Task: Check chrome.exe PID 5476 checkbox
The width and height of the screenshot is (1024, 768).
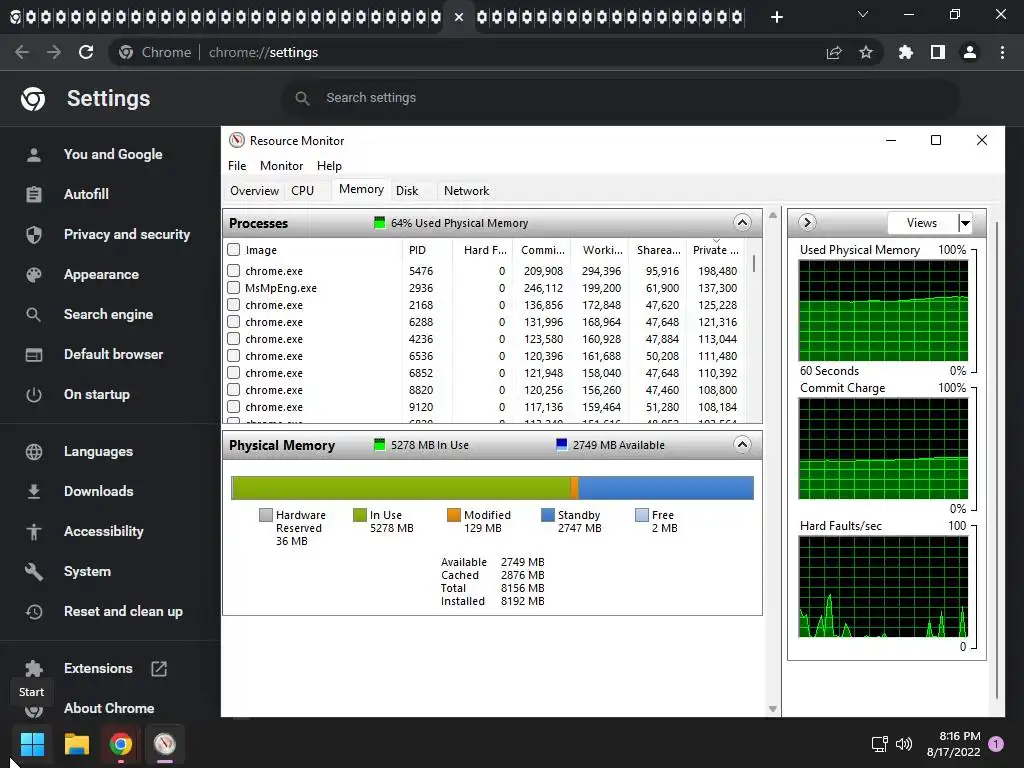Action: tap(233, 270)
